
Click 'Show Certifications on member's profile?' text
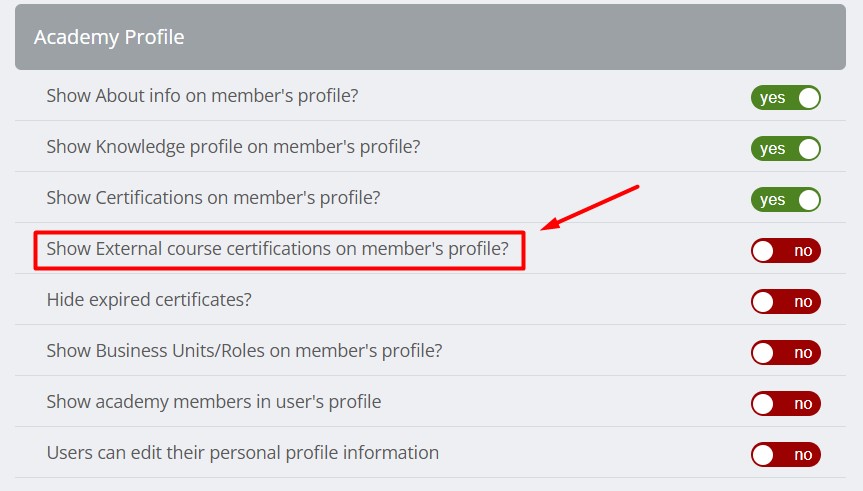[x=213, y=198]
